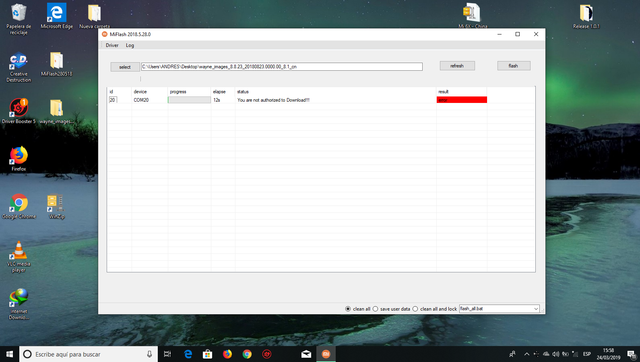Activate the microphone in the search box
The height and width of the screenshot is (362, 640).
pos(149,354)
